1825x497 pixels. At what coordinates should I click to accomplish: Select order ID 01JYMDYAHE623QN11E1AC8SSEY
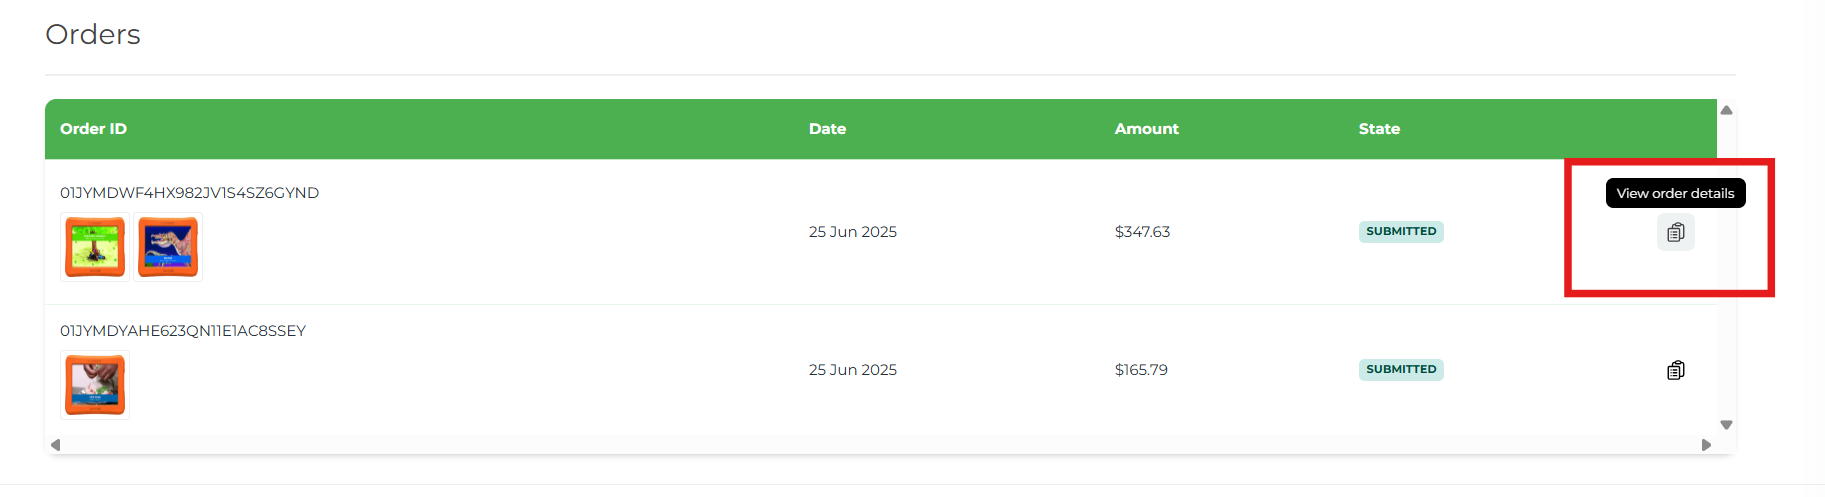[183, 331]
